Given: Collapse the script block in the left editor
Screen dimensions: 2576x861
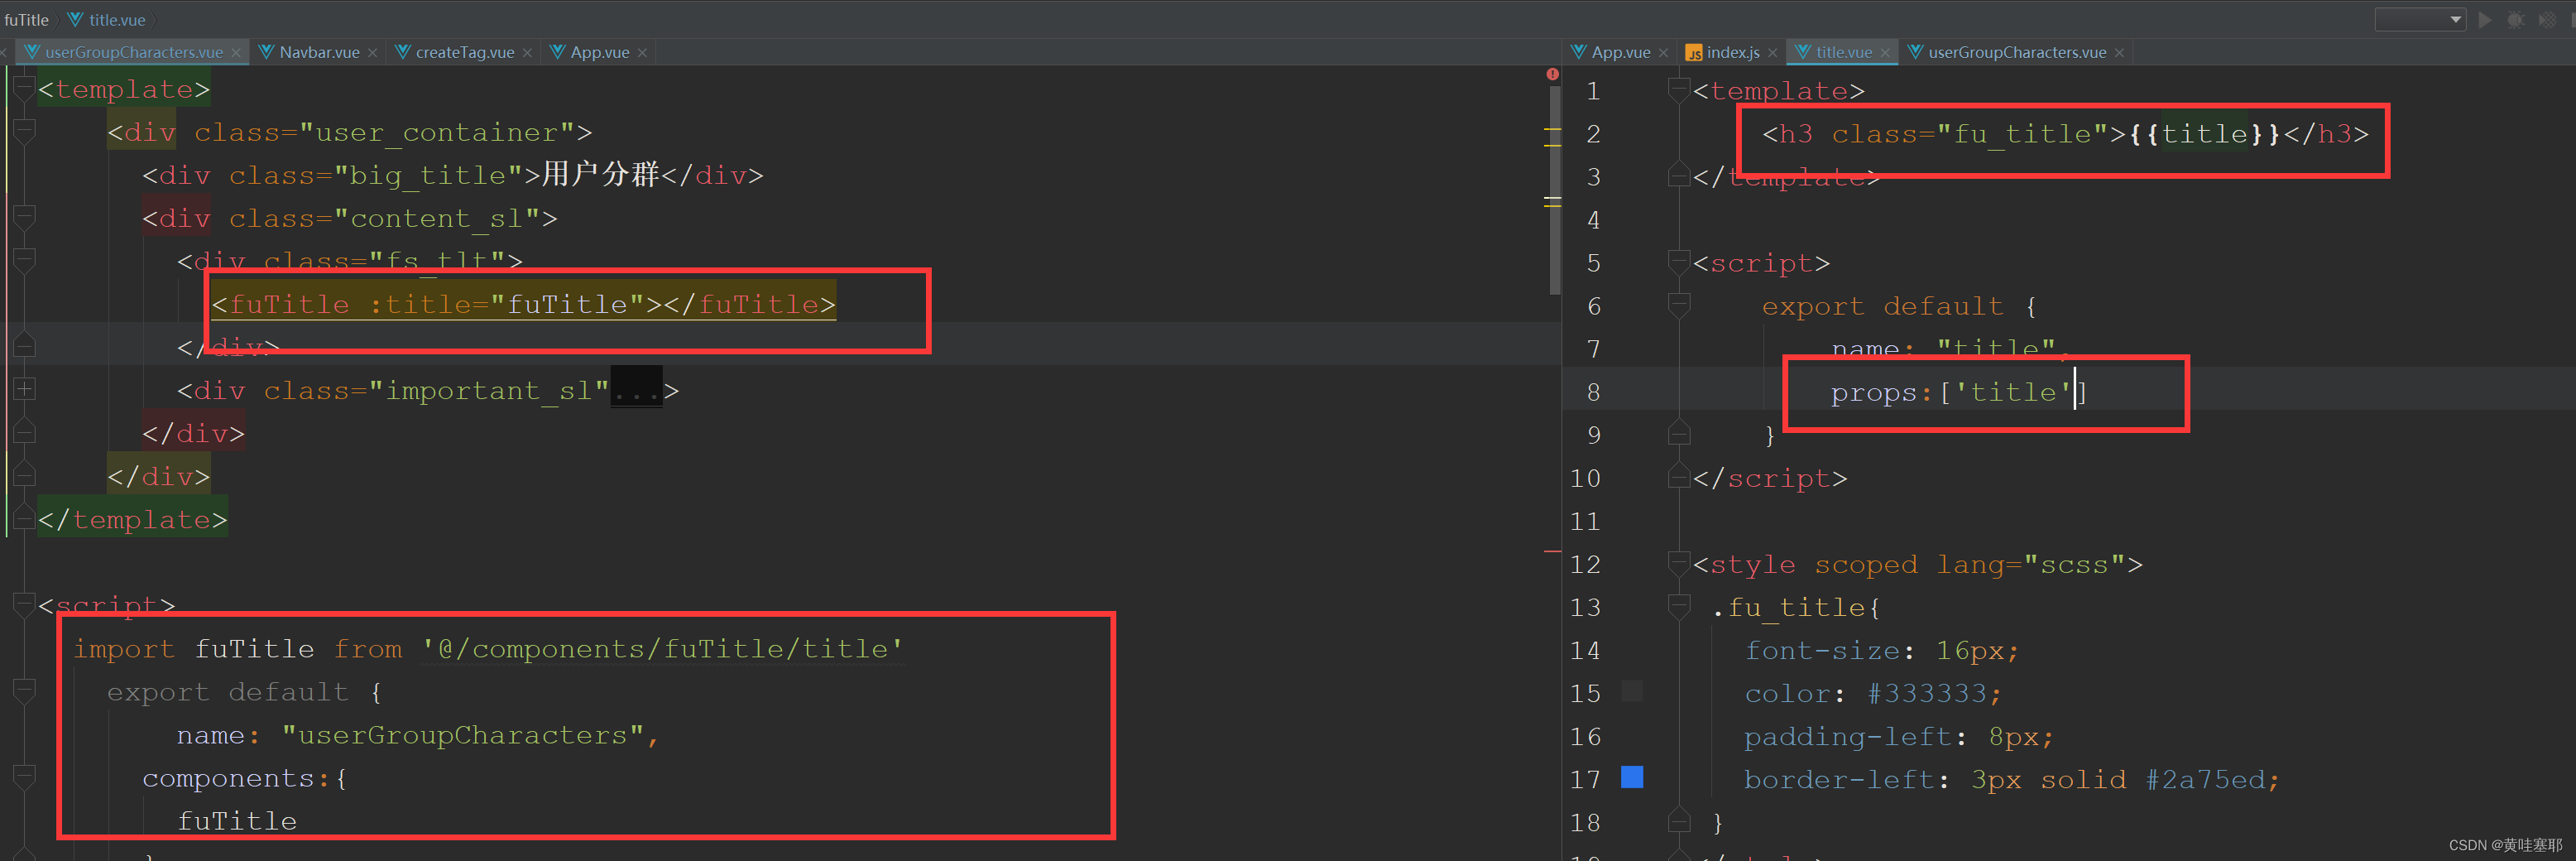Looking at the screenshot, I should click(25, 604).
